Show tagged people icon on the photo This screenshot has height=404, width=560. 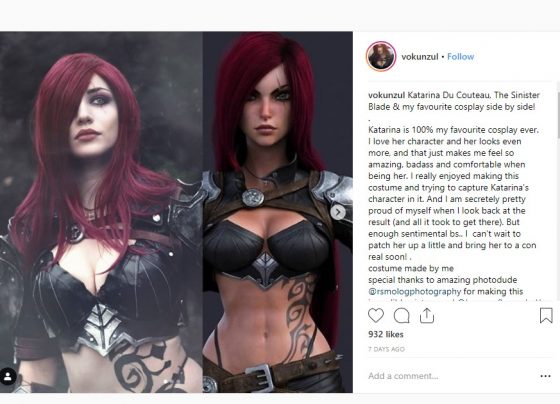(x=8, y=376)
